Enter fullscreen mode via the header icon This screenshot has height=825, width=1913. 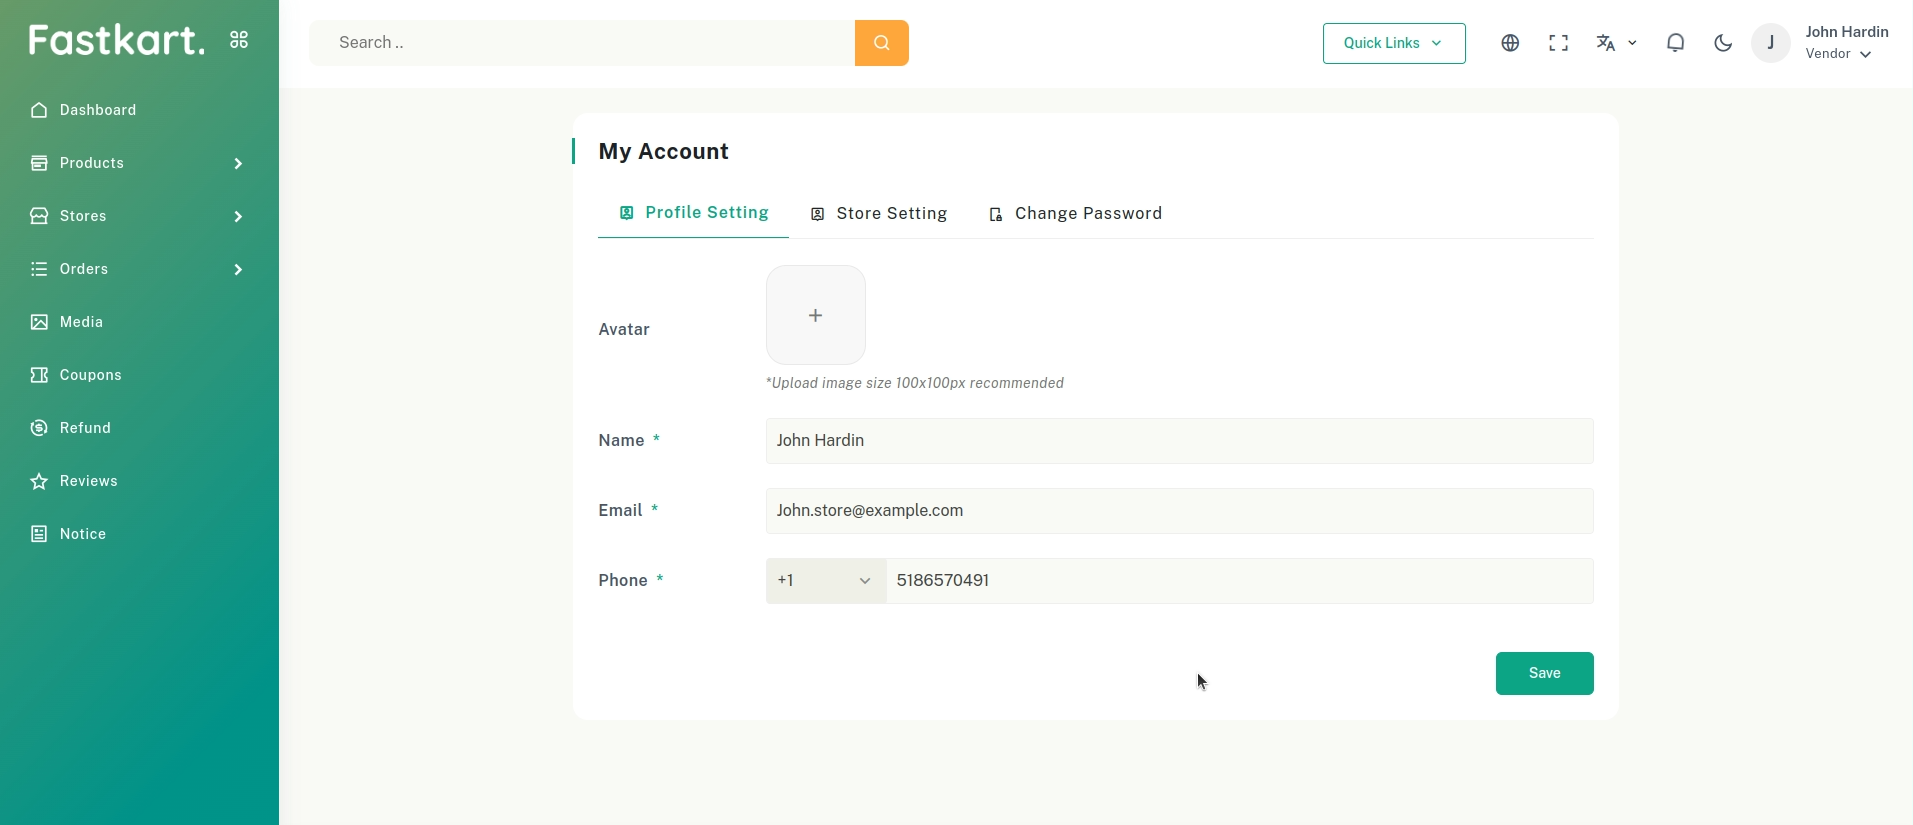[1558, 43]
